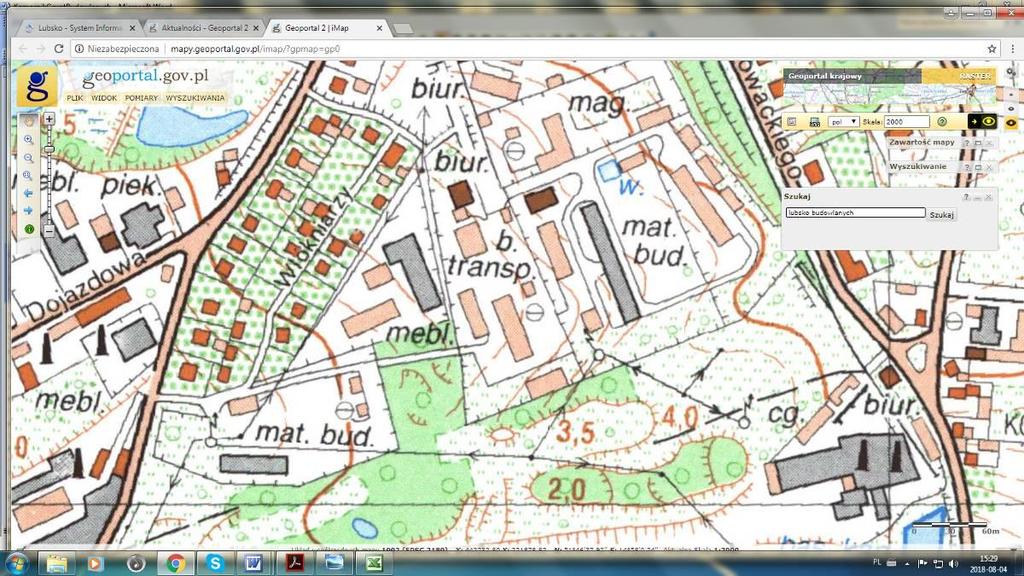Close the Wyszukiwanie panel

(989, 168)
